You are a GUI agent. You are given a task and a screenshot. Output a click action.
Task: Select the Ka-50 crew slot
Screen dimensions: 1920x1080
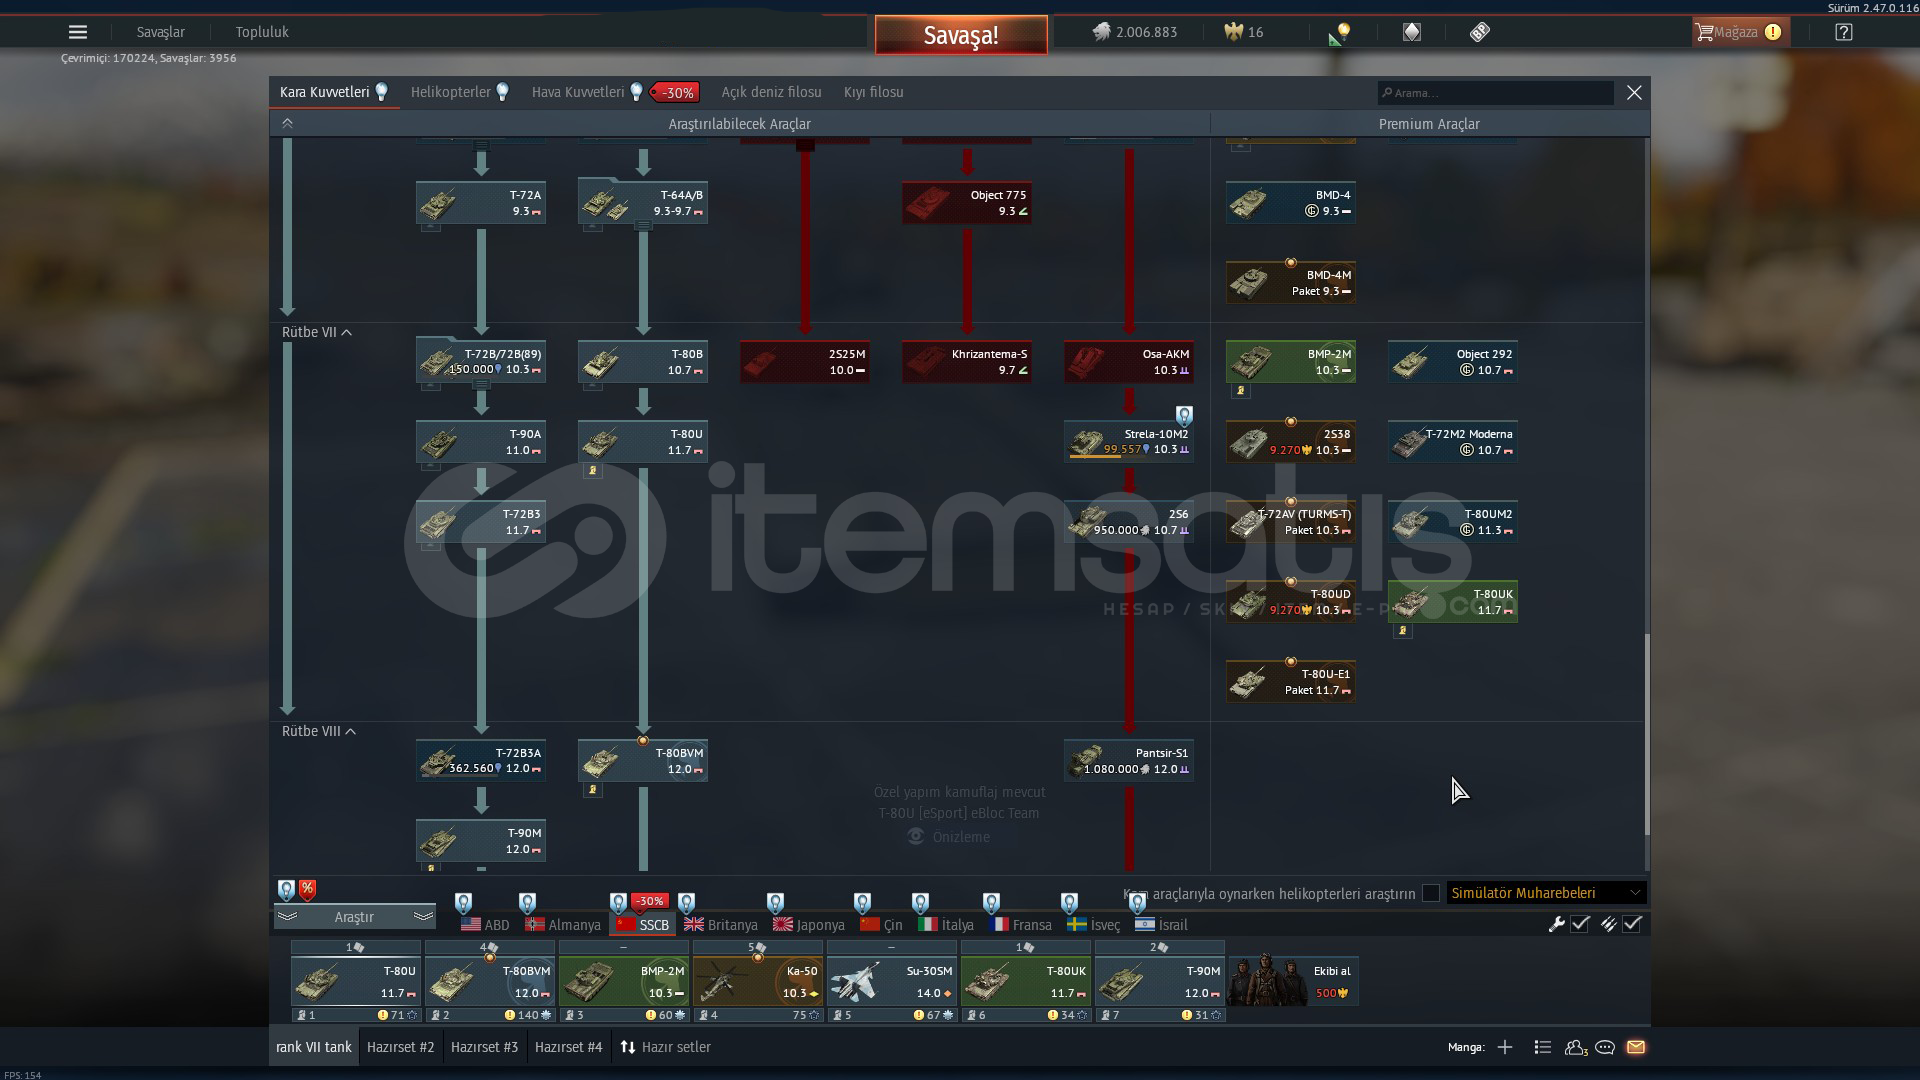click(x=757, y=981)
